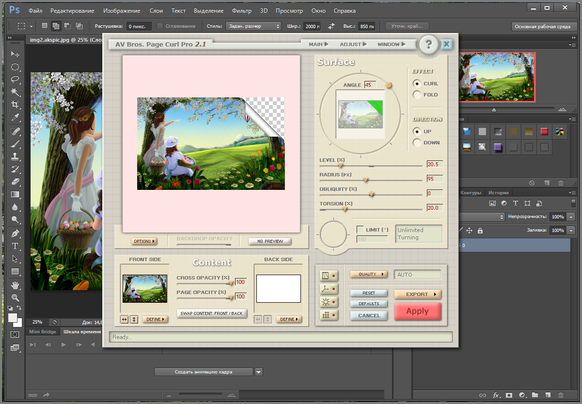This screenshot has height=404, width=582.
Task: Click the NO PREVIEW button
Action: coord(270,241)
